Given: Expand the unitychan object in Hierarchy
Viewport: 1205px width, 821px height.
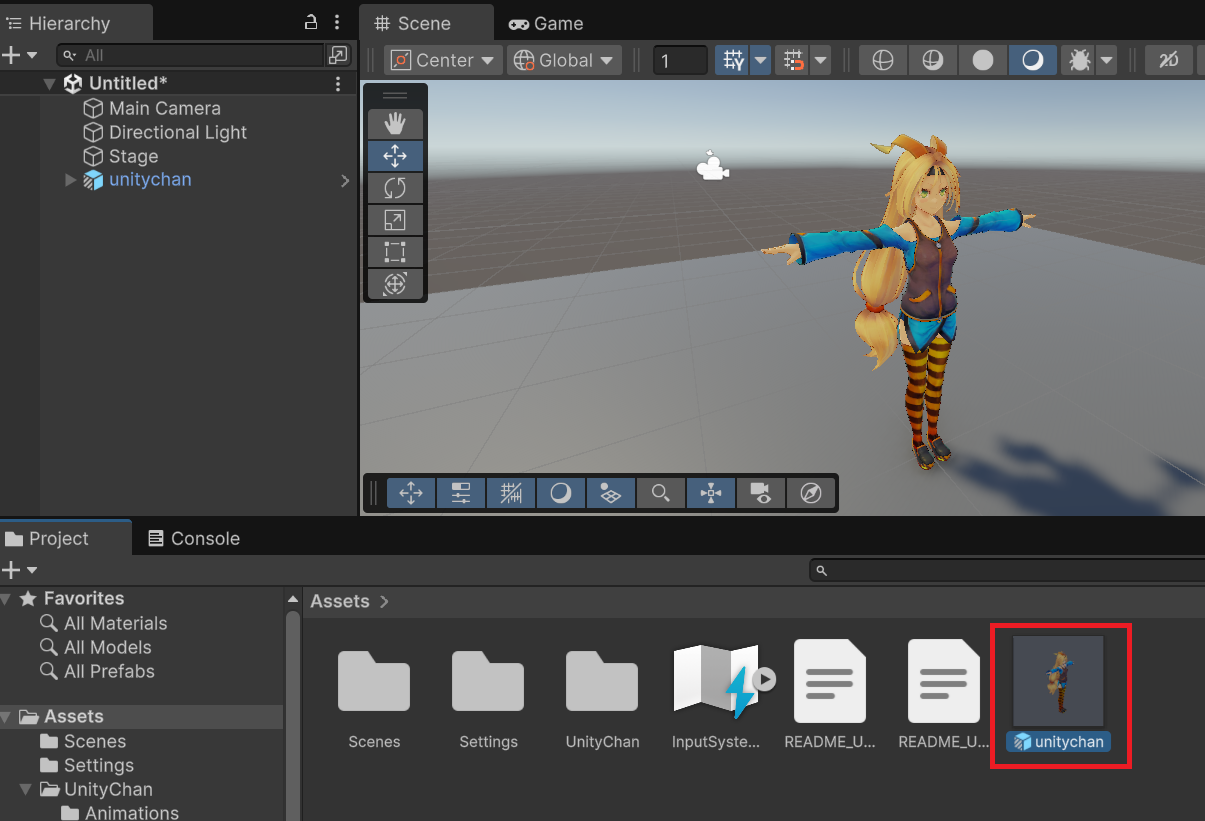Looking at the screenshot, I should coord(70,181).
